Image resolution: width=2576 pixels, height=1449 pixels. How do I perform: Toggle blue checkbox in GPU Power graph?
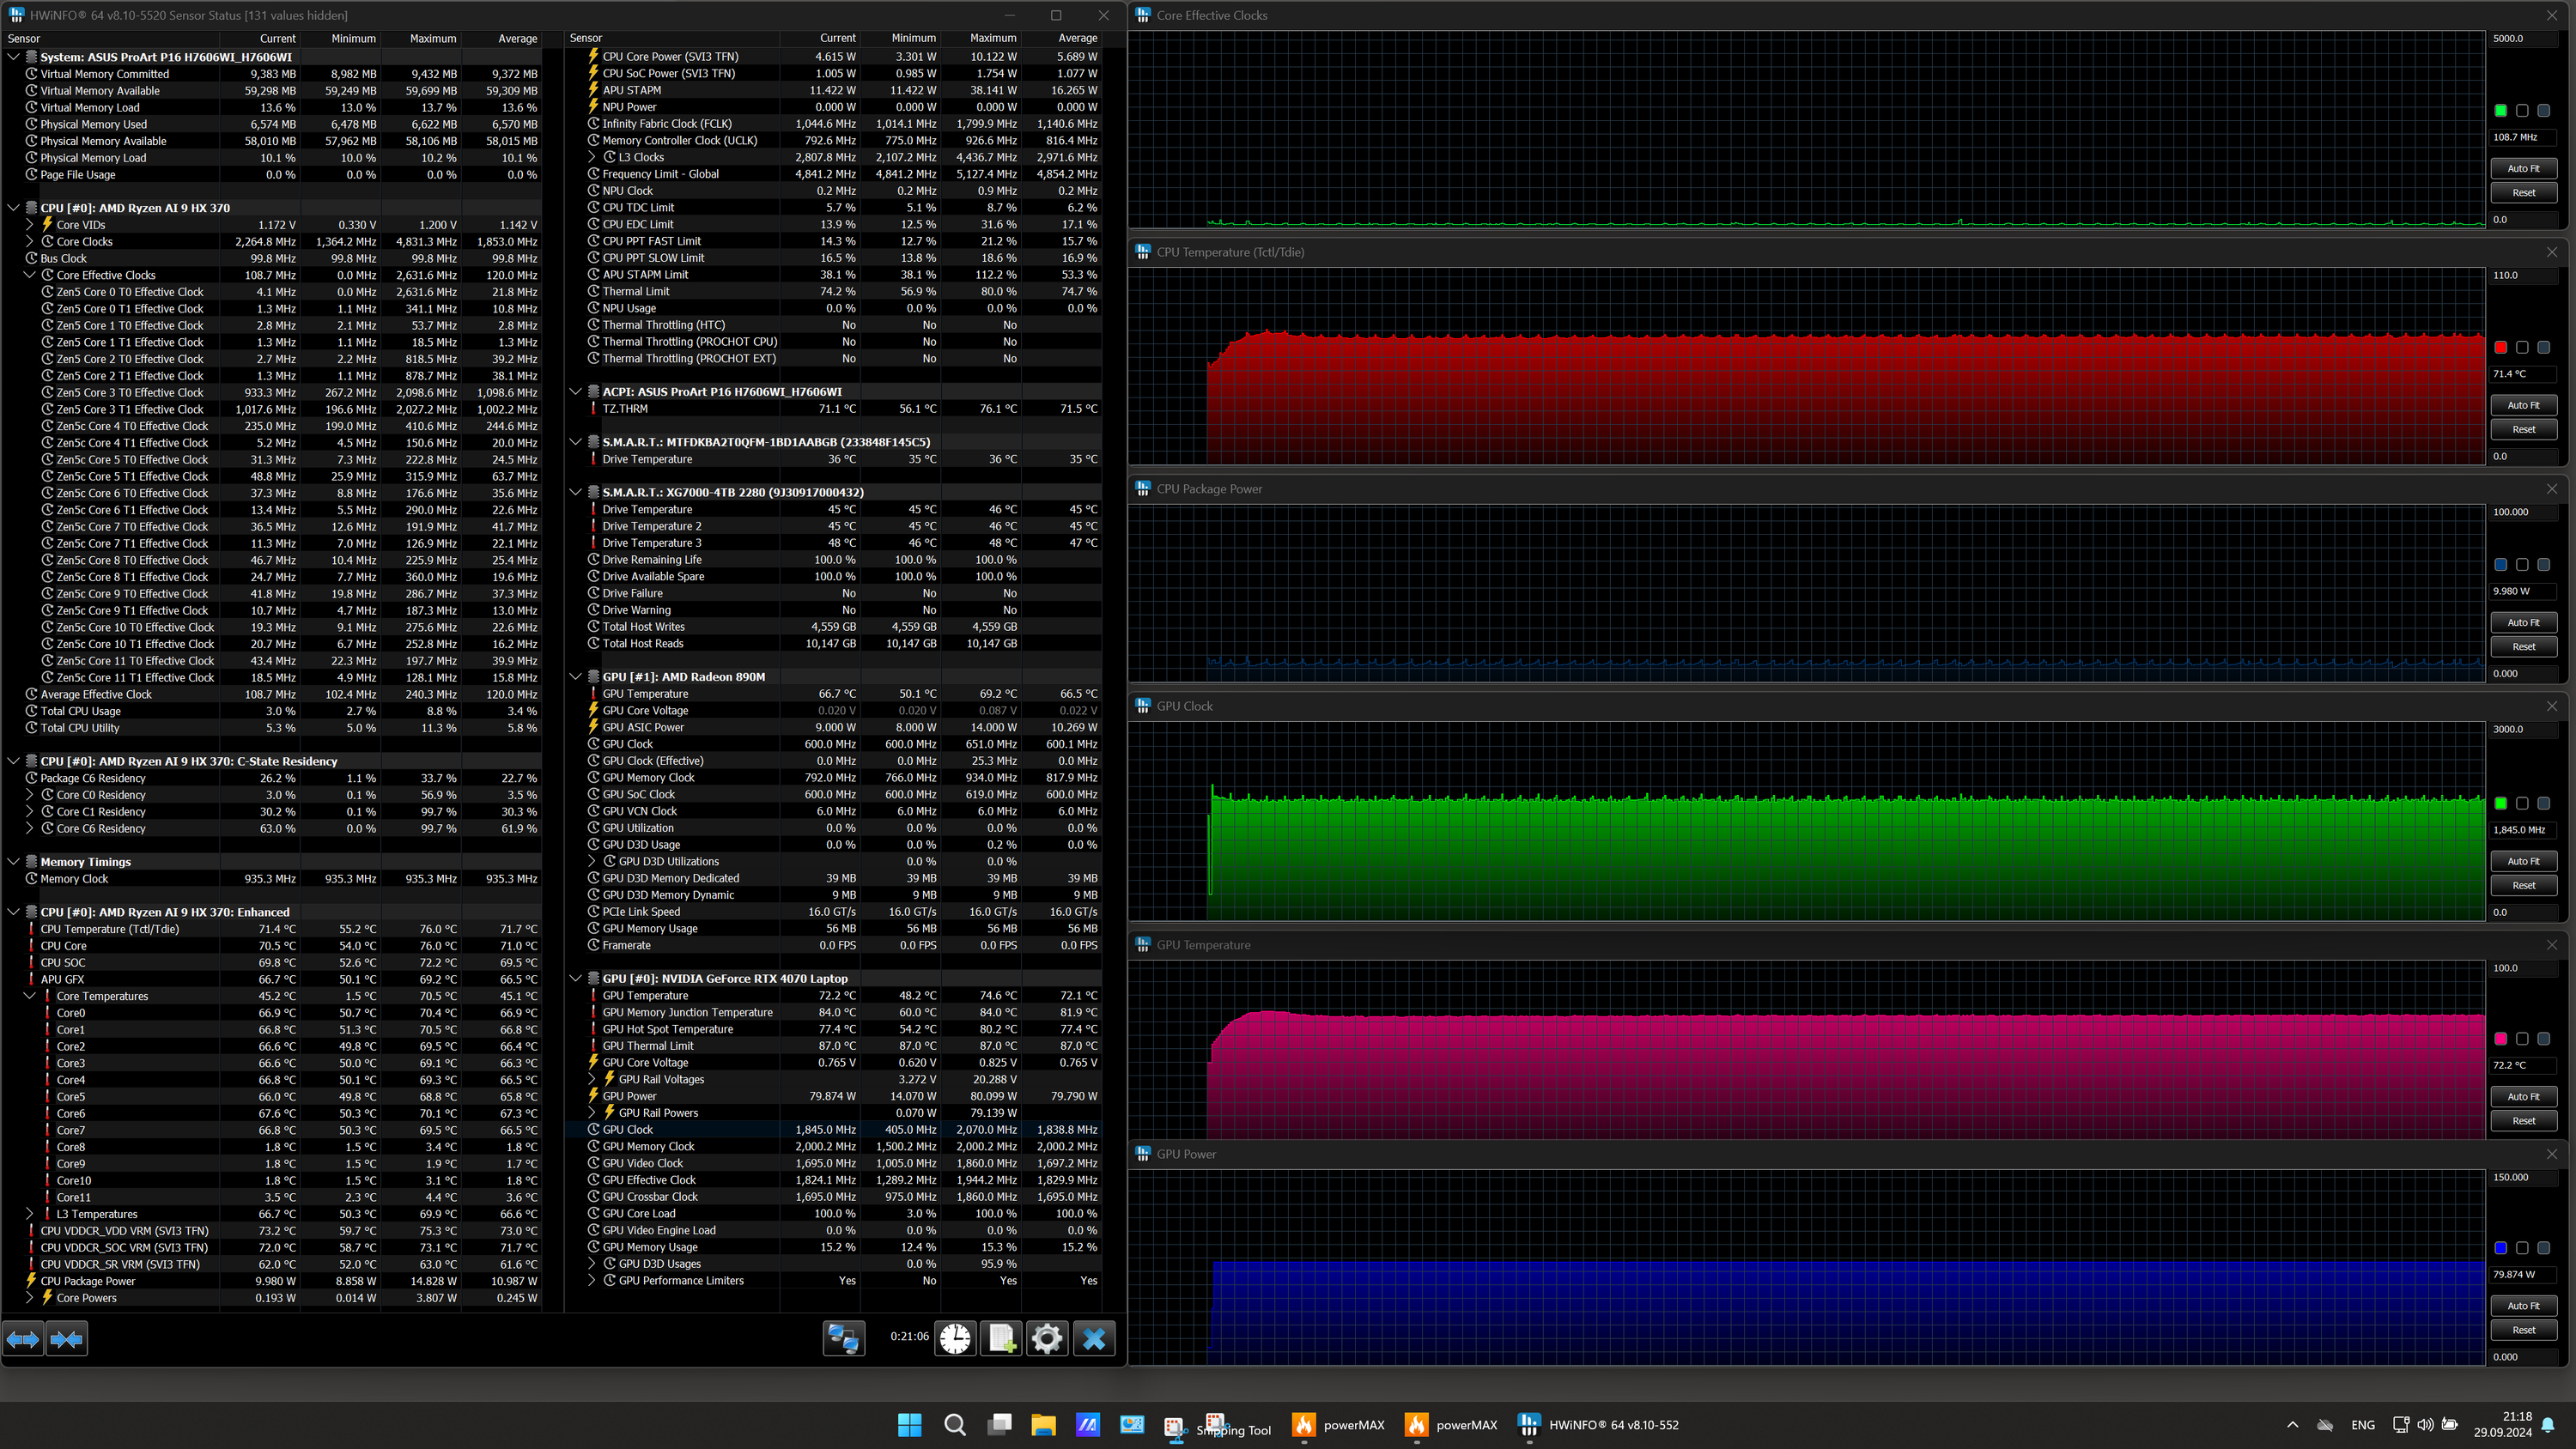pos(2501,1248)
